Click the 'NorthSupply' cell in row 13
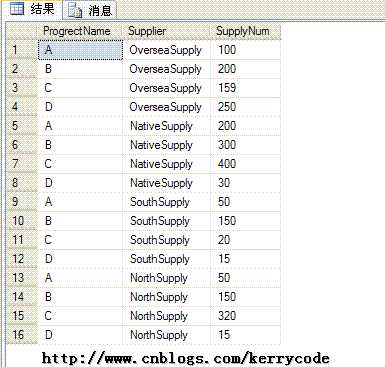The image size is (385, 367). 167,278
